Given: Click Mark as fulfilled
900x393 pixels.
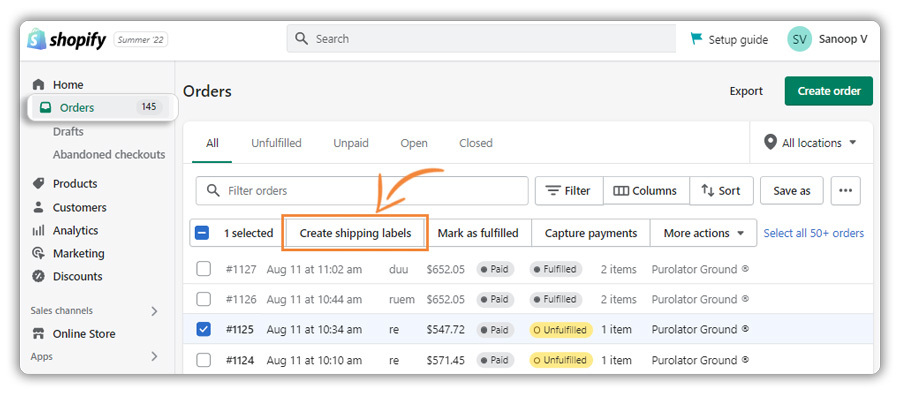Looking at the screenshot, I should tap(478, 233).
